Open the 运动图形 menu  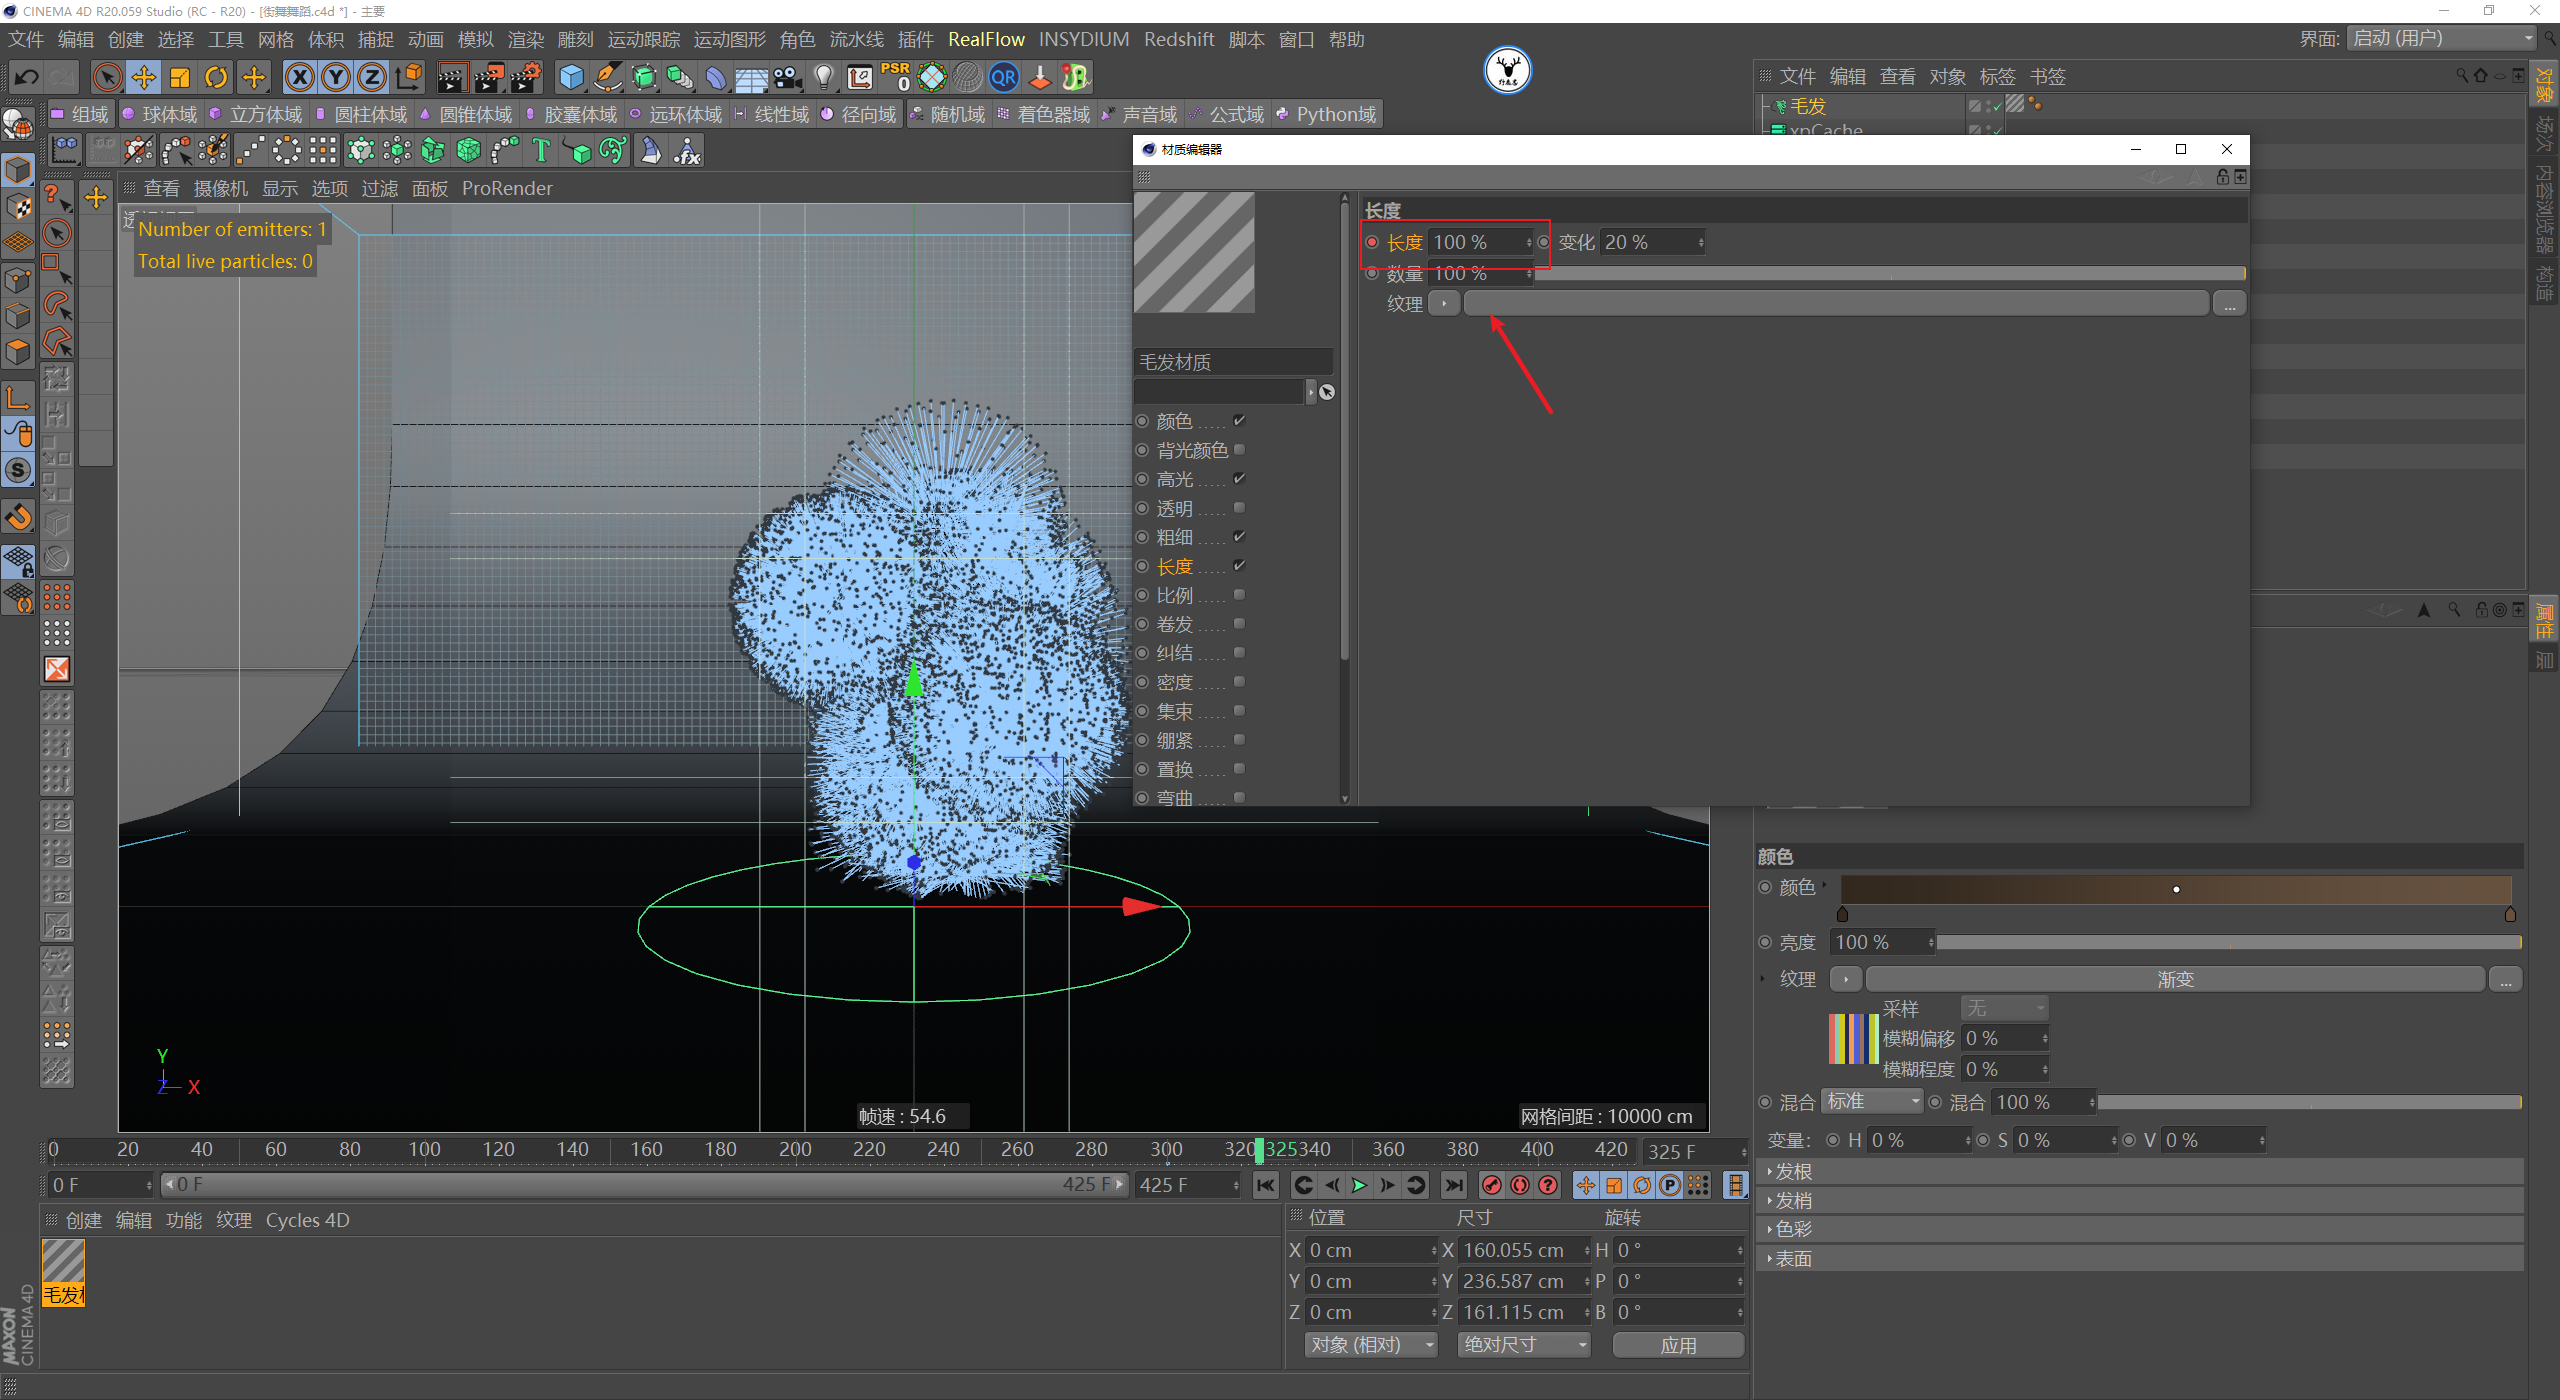pyautogui.click(x=729, y=39)
